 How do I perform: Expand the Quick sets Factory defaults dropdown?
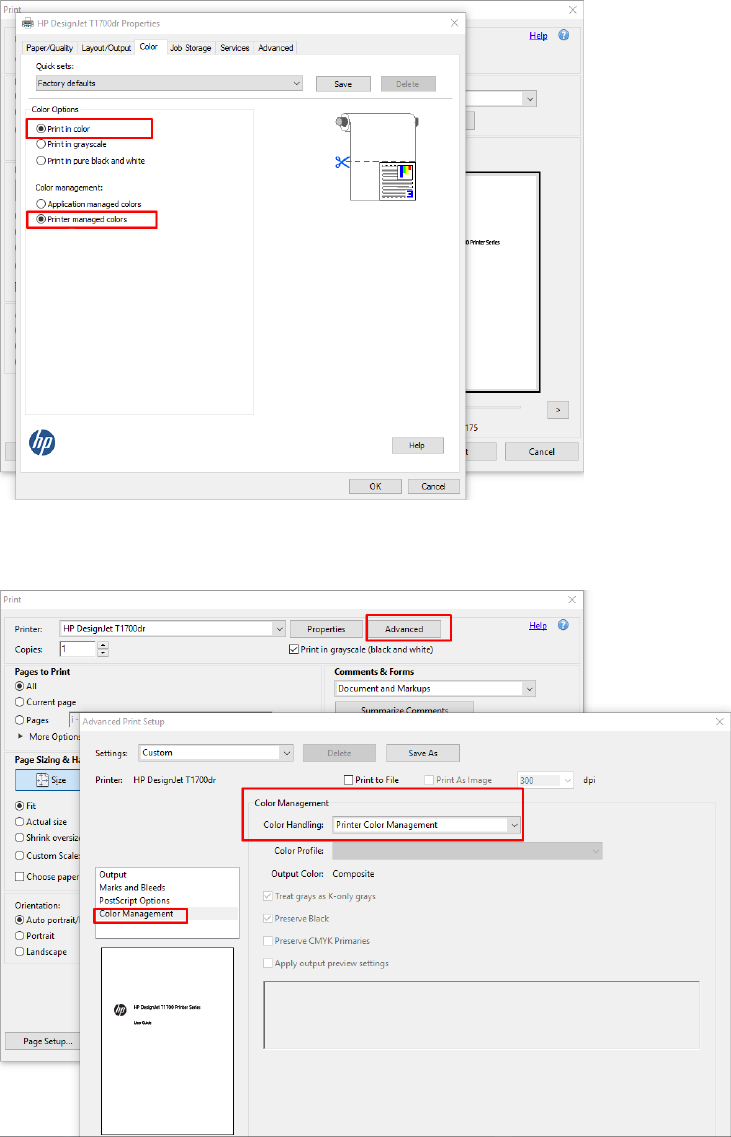point(169,83)
